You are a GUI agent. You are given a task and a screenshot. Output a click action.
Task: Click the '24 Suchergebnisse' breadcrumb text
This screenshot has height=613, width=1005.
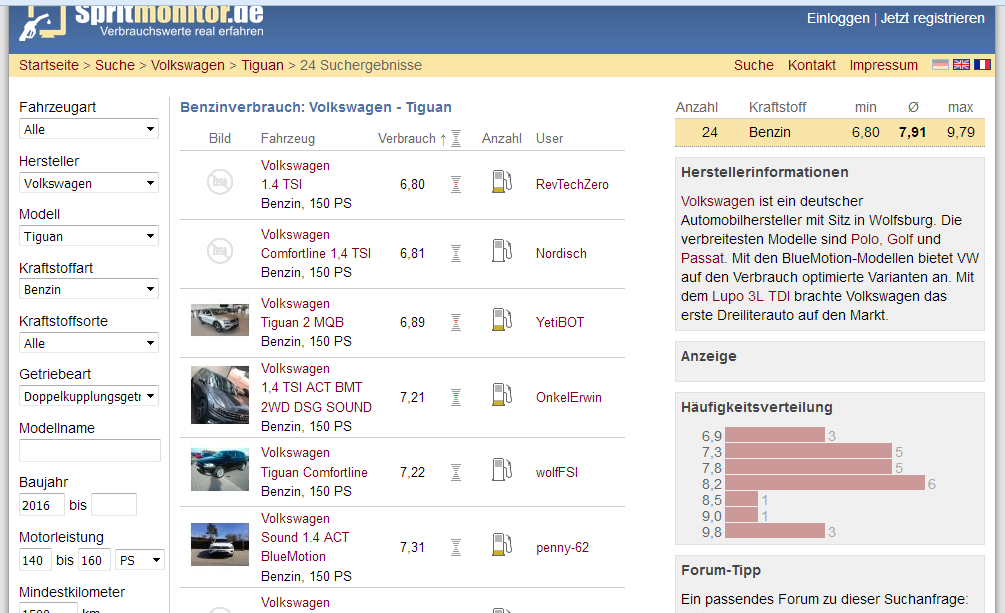pyautogui.click(x=361, y=65)
